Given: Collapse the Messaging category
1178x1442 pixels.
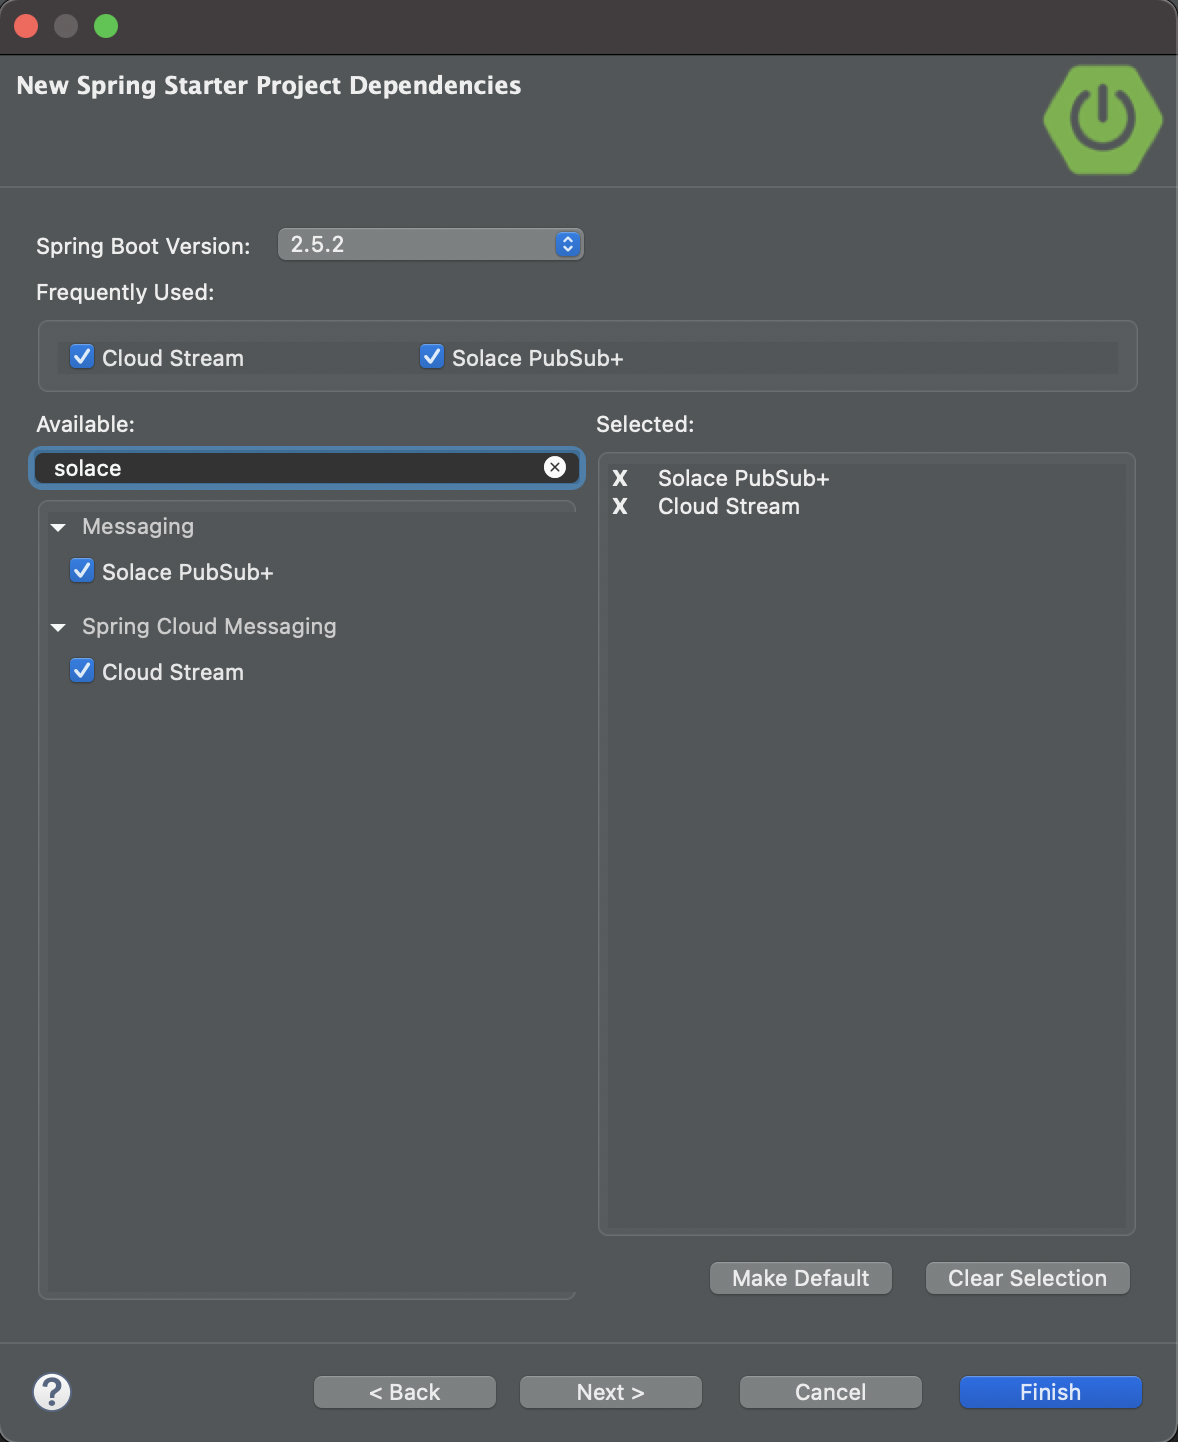Looking at the screenshot, I should point(58,527).
